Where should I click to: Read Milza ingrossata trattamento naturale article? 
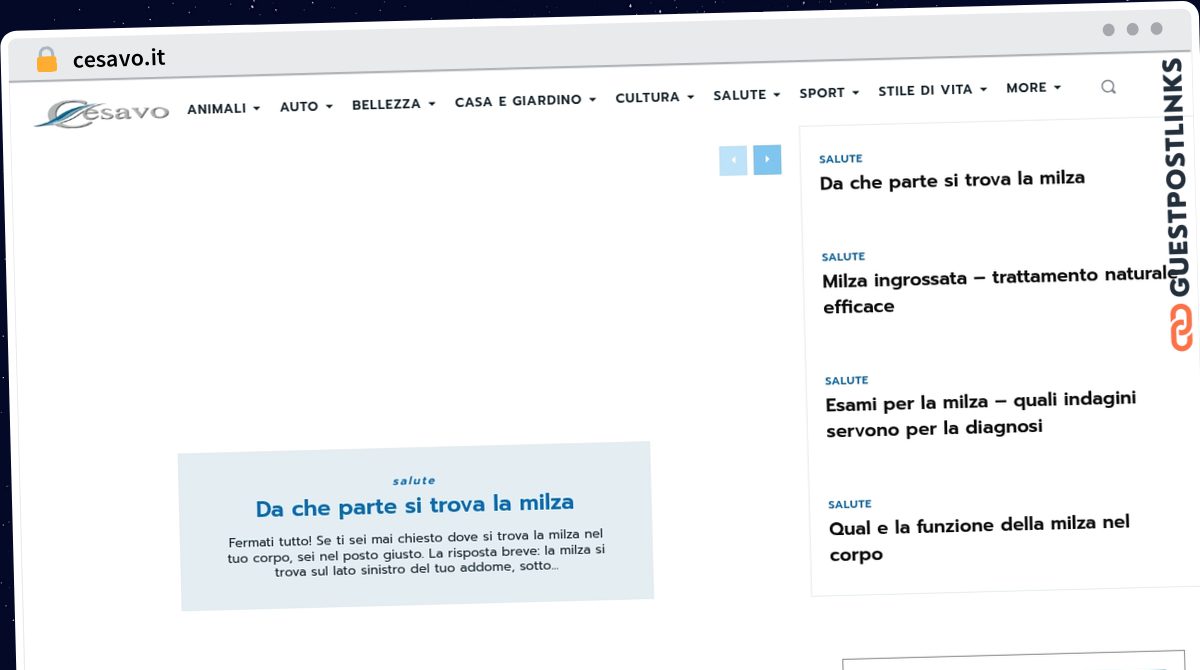[995, 291]
